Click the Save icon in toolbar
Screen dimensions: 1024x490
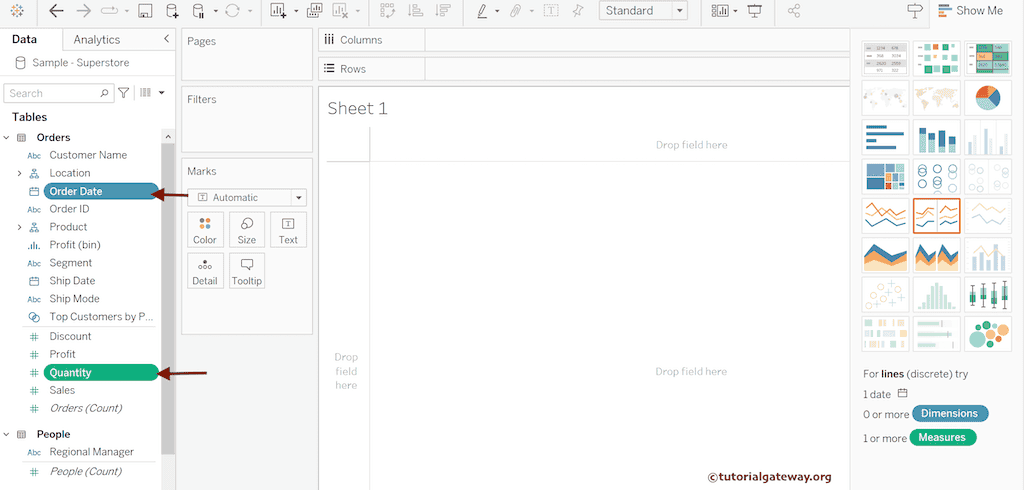(145, 11)
